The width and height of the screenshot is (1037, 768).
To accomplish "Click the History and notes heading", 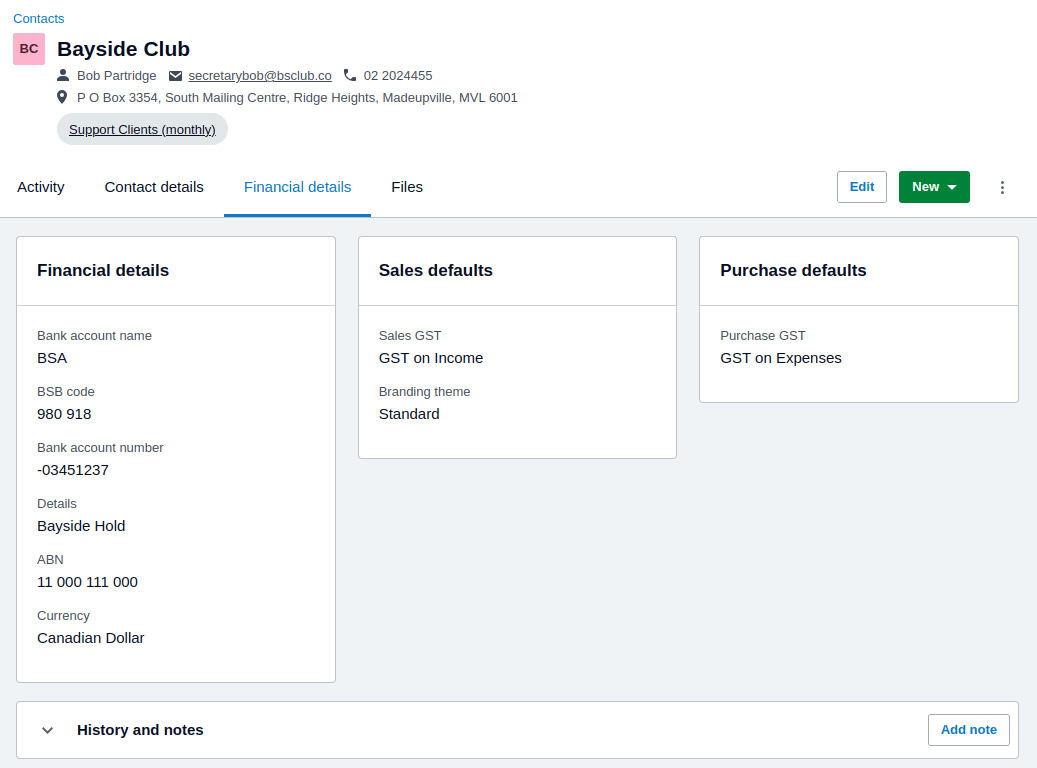I will [x=140, y=730].
